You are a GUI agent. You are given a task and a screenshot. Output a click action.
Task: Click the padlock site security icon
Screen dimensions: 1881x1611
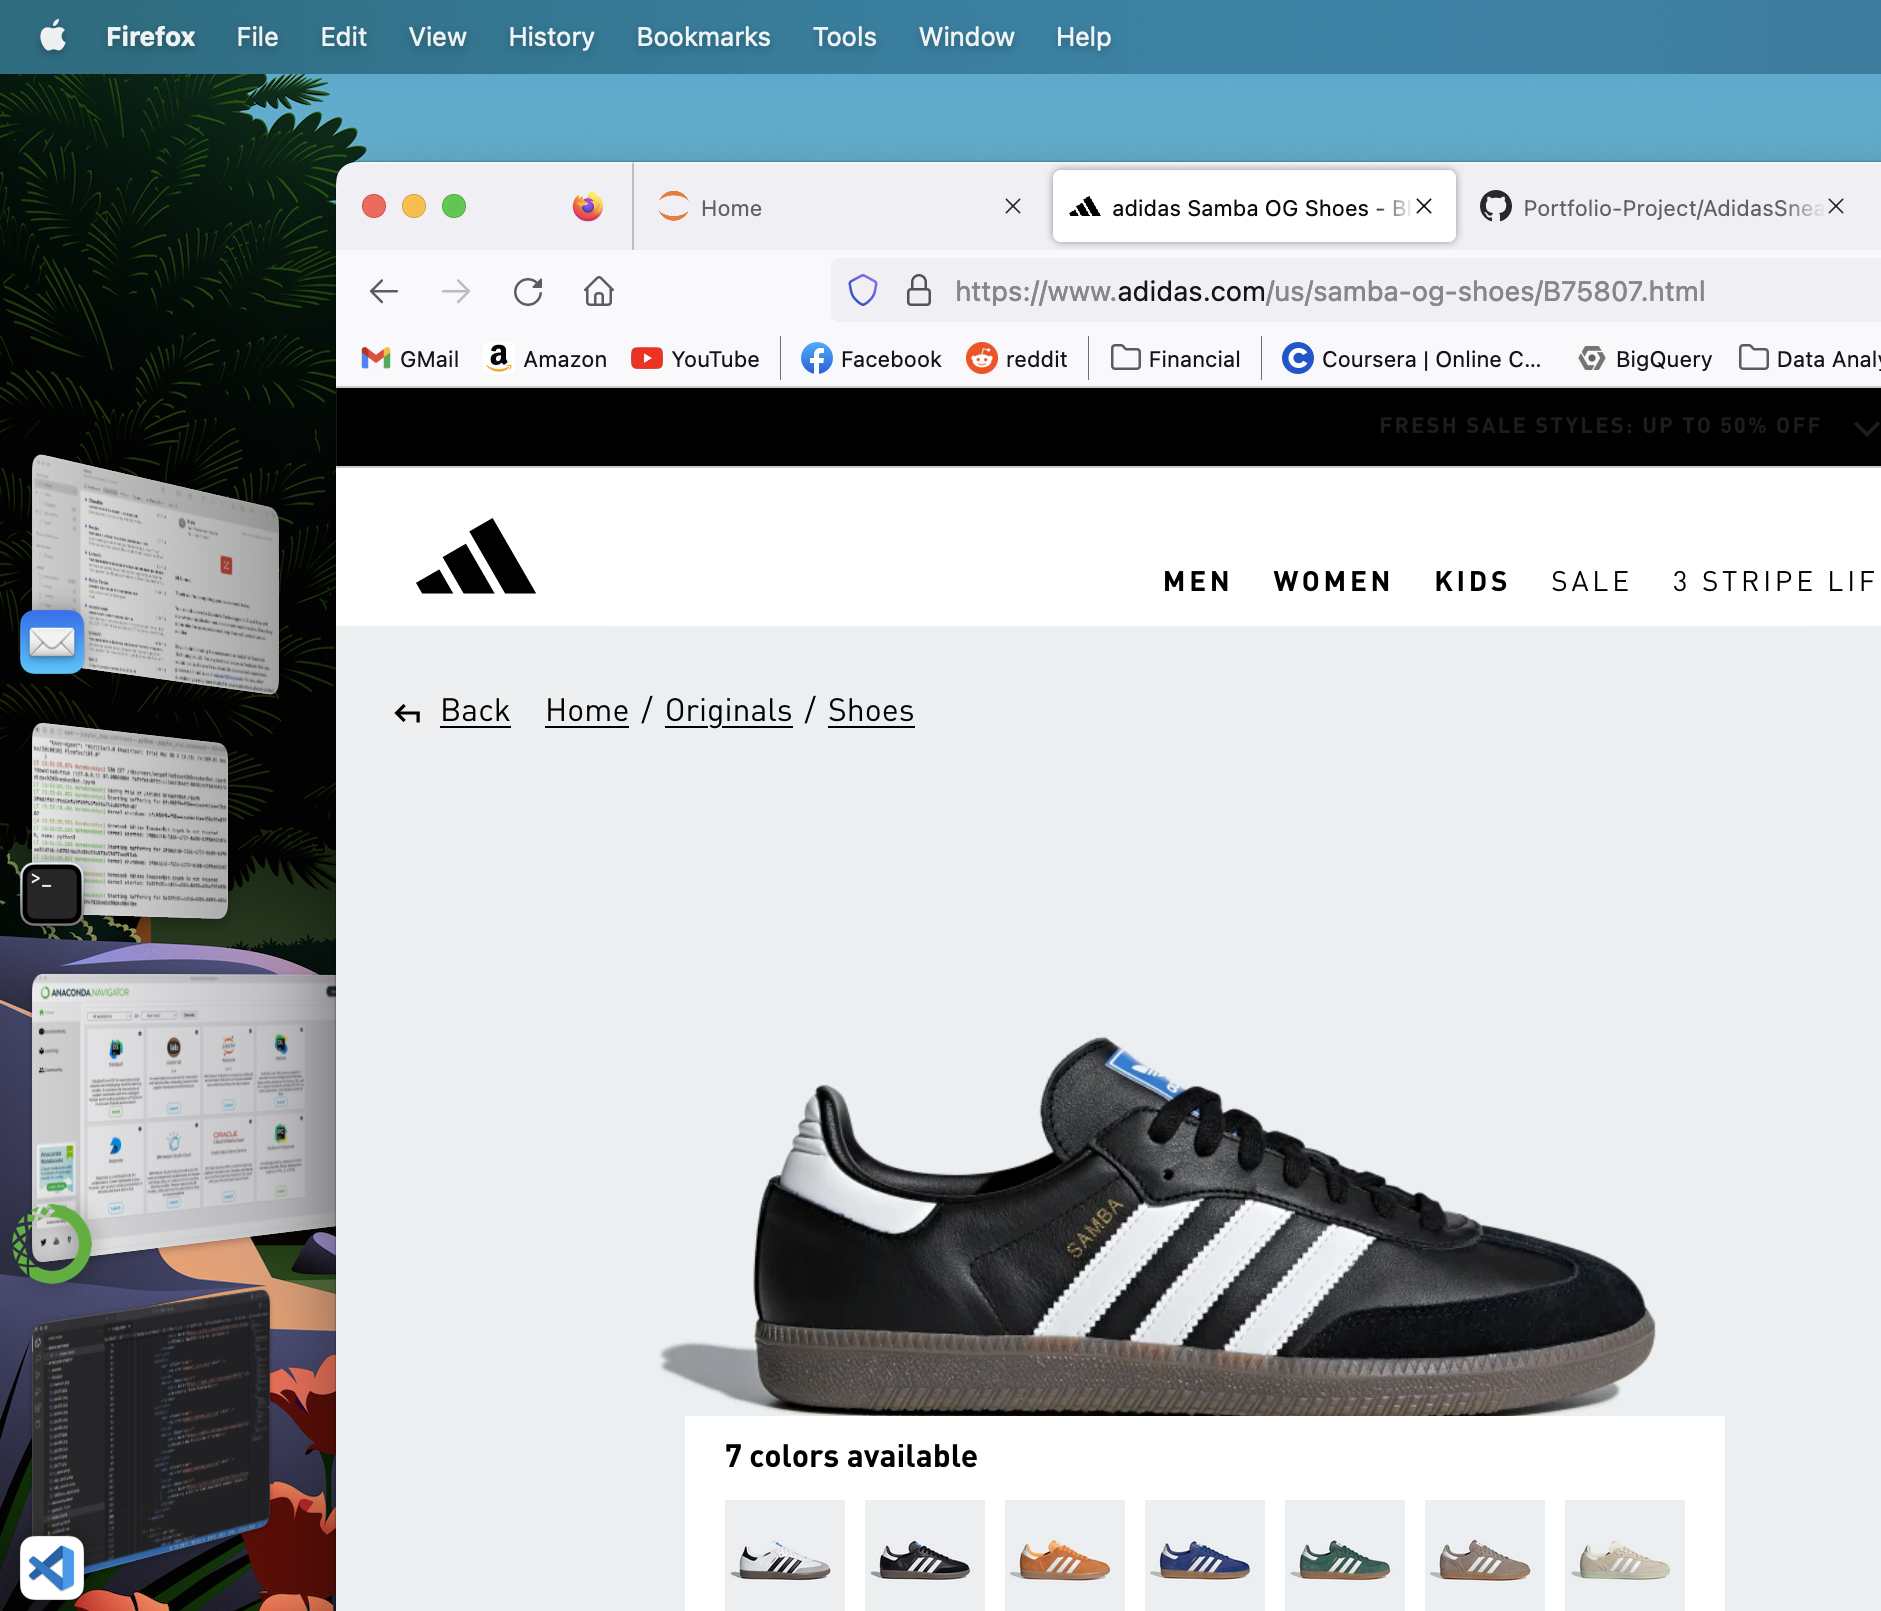pyautogui.click(x=918, y=291)
